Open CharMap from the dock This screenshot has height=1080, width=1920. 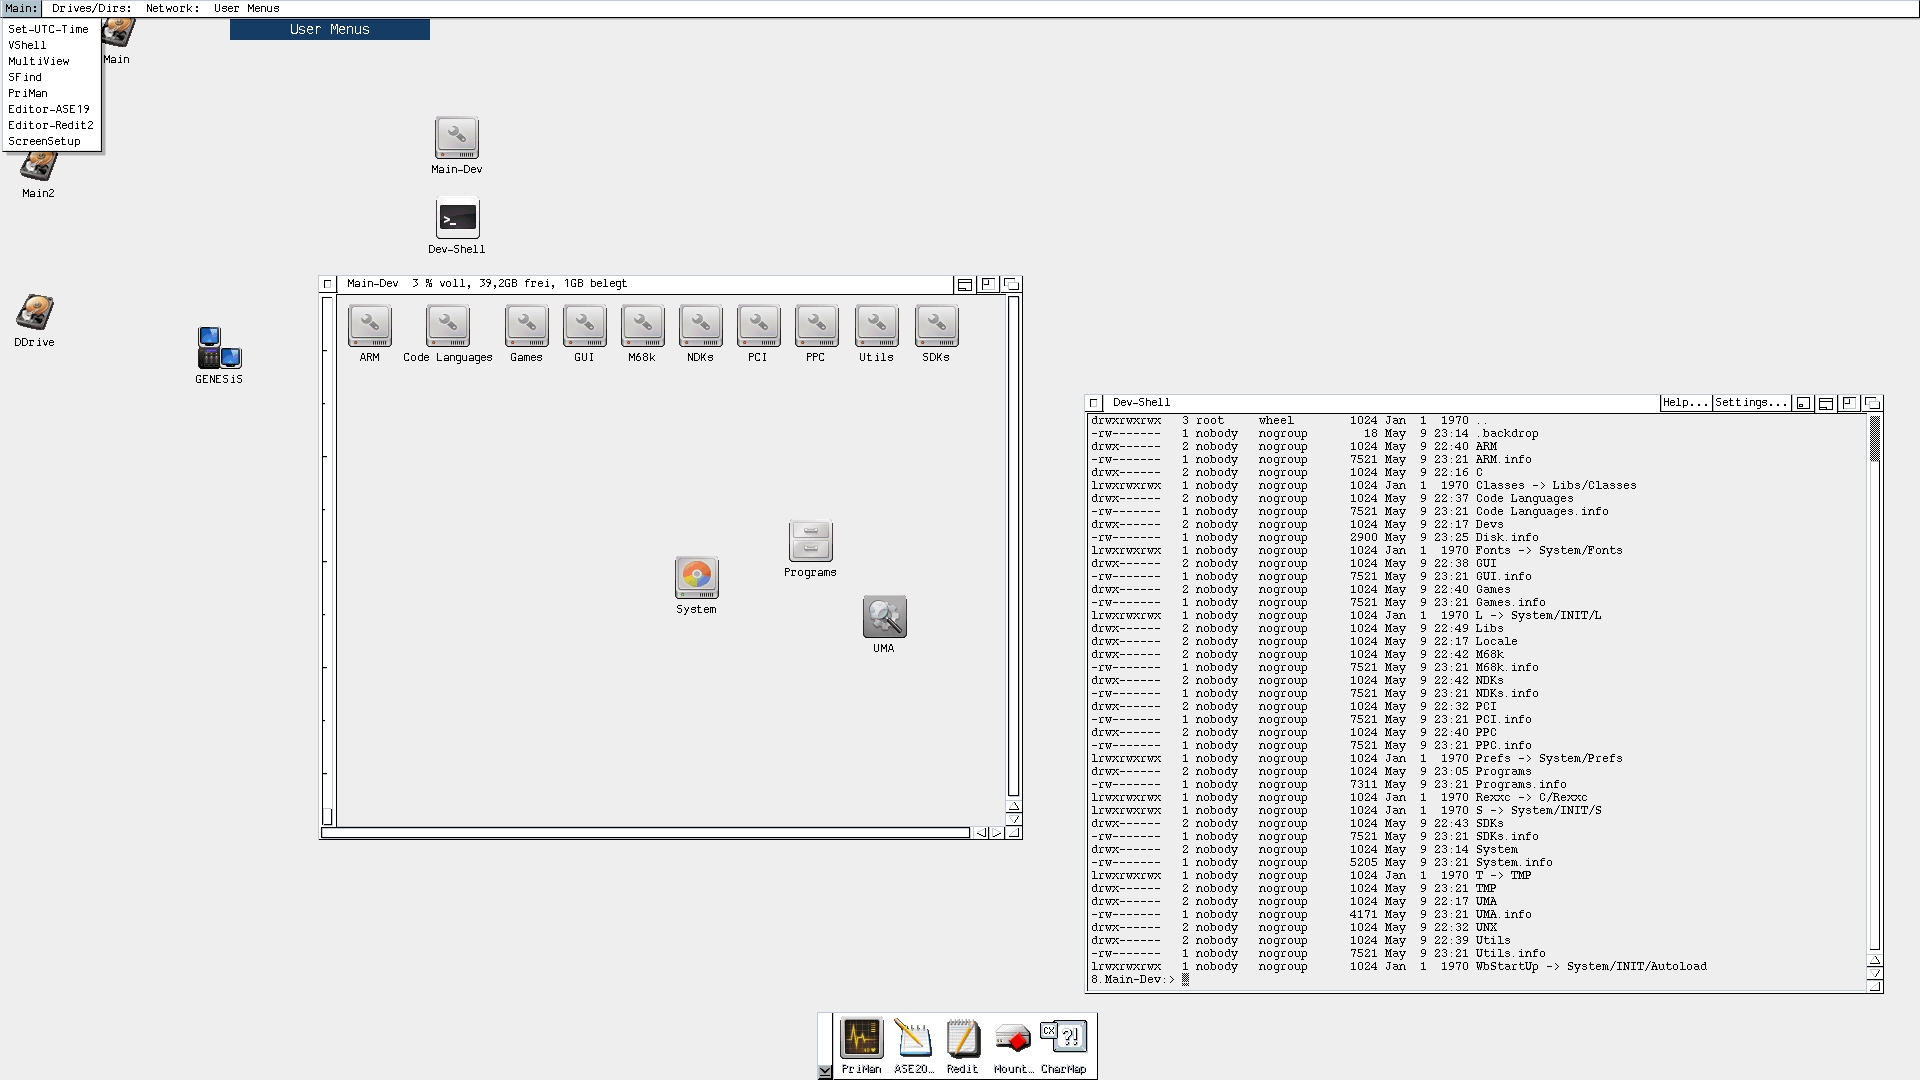coord(1063,1038)
